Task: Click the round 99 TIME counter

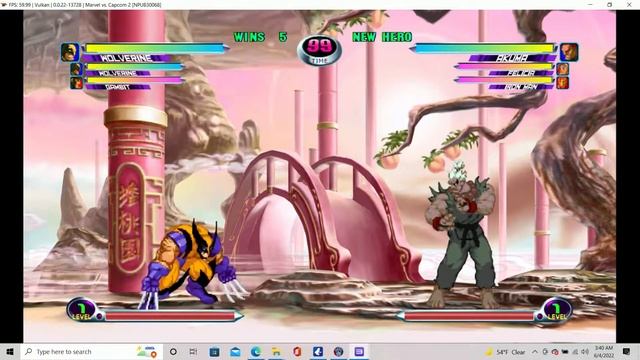Action: [x=319, y=49]
